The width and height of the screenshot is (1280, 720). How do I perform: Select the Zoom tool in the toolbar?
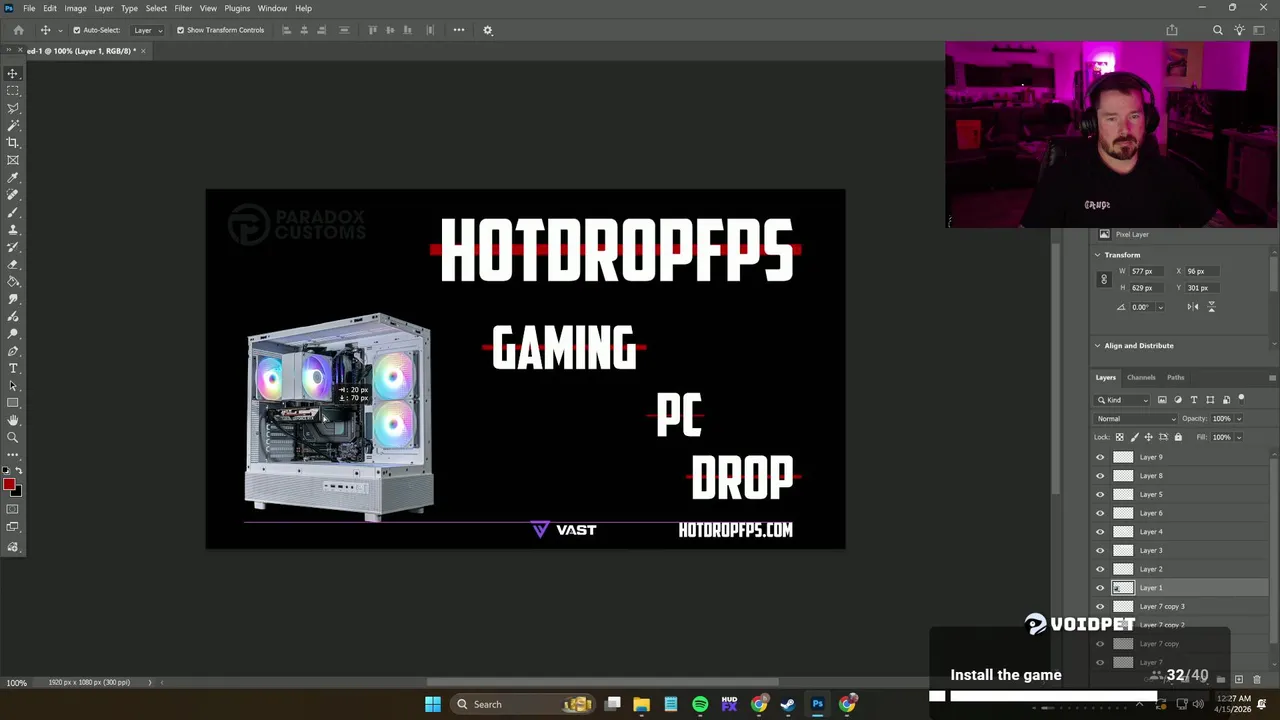coord(13,438)
